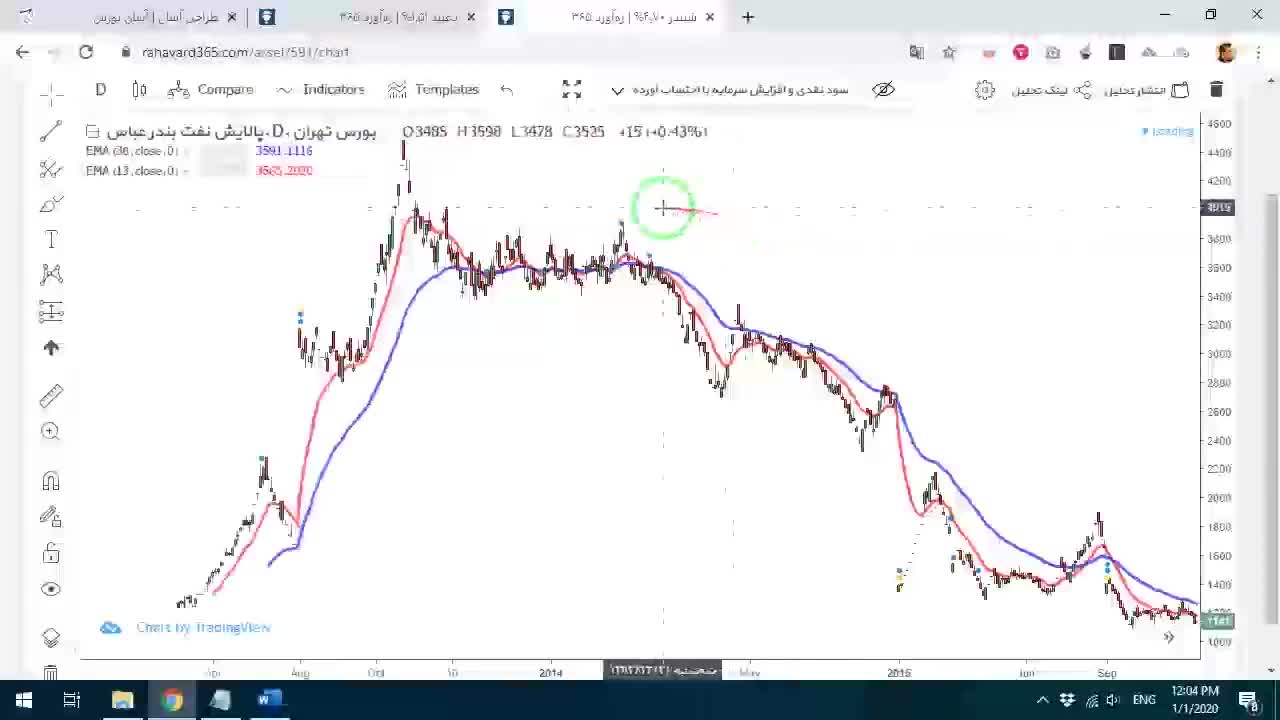Click the scroll to latest bar arrow
The image size is (1280, 720).
(1168, 637)
